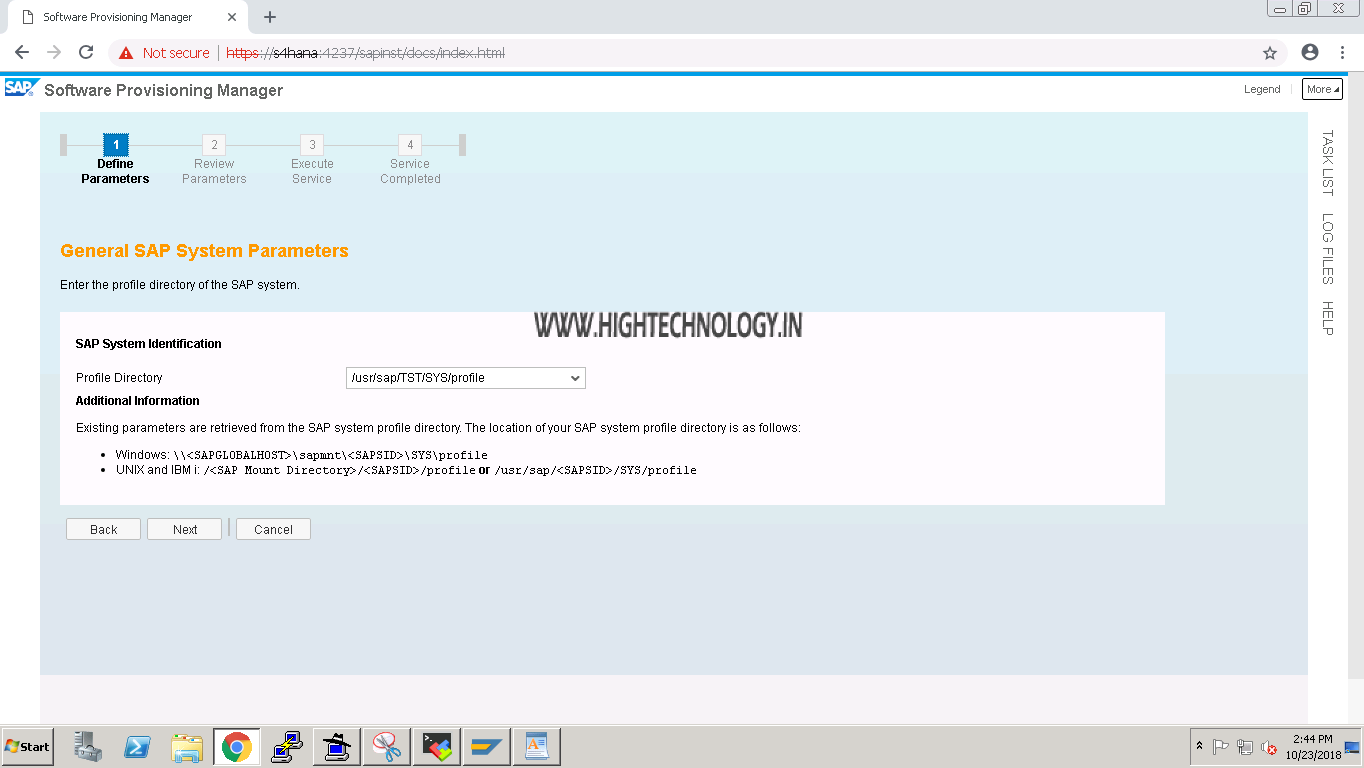Click the Windows profile path bullet text

click(x=302, y=455)
